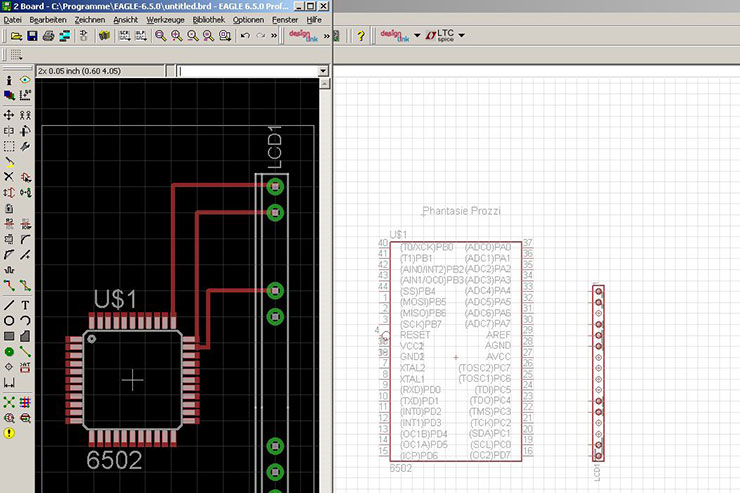Open the Hilfe menu
This screenshot has width=740, height=493.
(x=314, y=20)
